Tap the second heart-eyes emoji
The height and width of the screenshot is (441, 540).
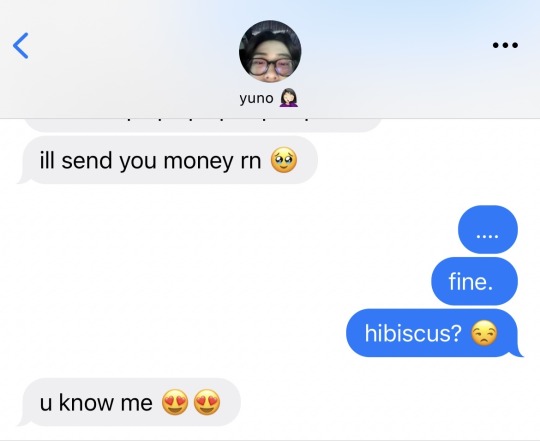[207, 402]
